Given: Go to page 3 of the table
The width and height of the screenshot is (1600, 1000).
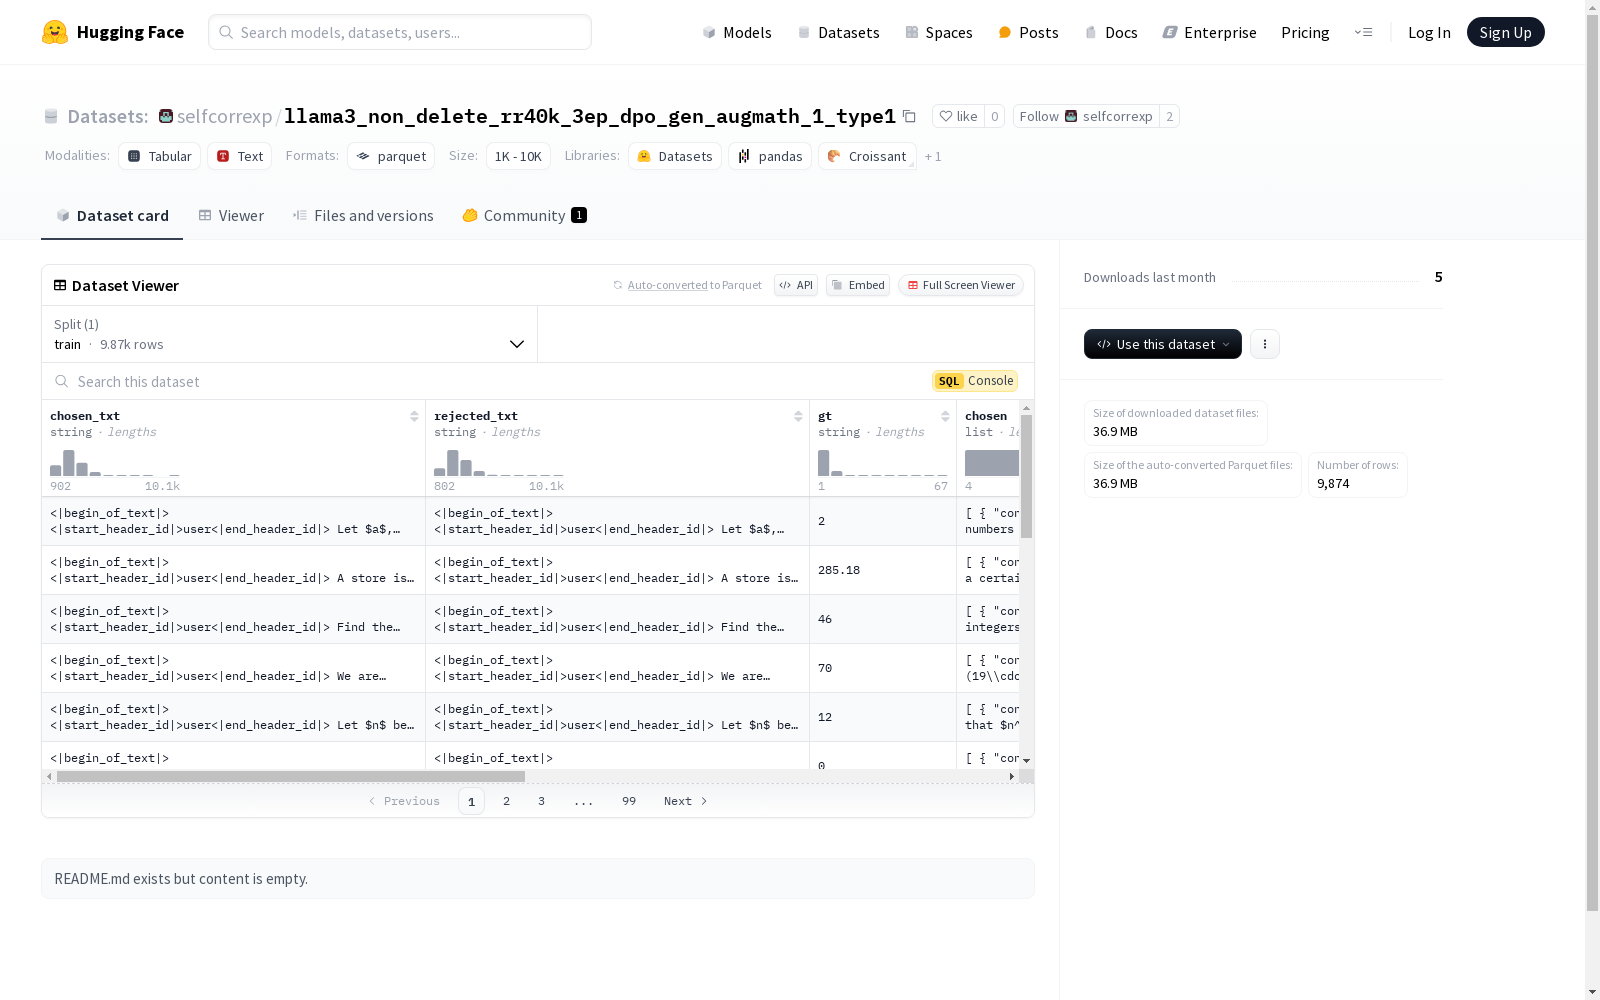Looking at the screenshot, I should click(541, 801).
